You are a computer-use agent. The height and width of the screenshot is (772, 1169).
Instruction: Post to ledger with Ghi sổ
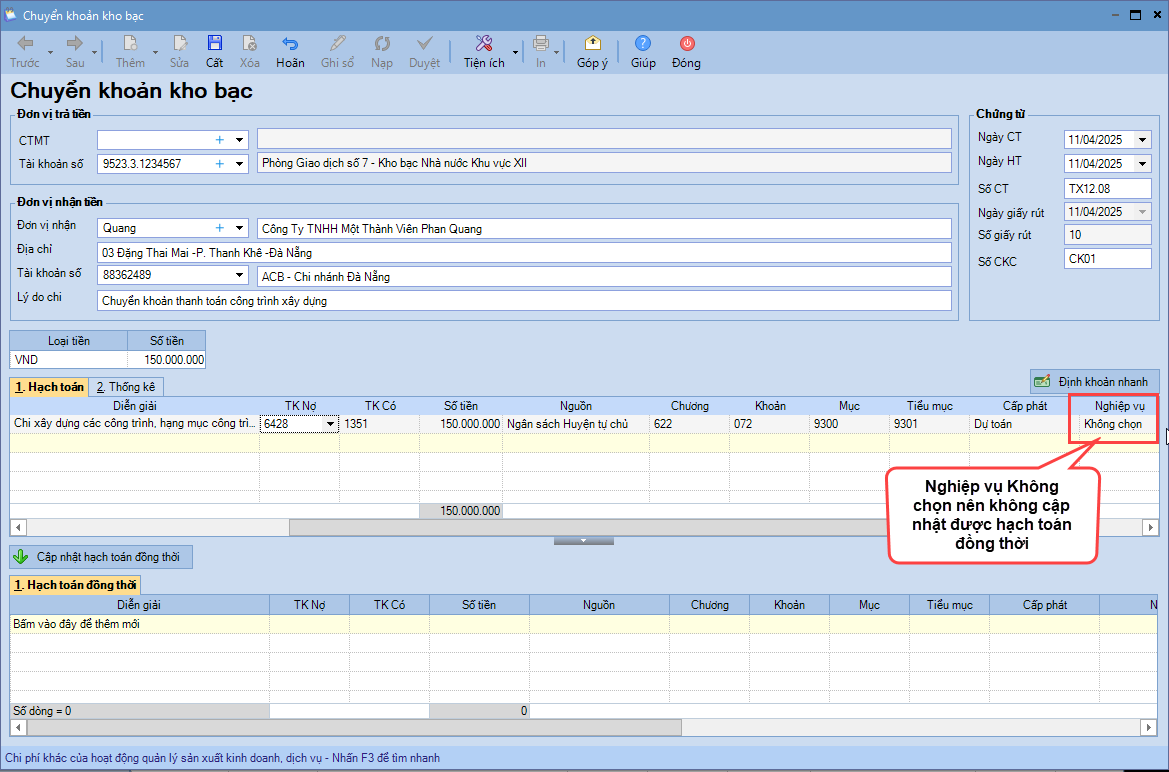pos(338,52)
